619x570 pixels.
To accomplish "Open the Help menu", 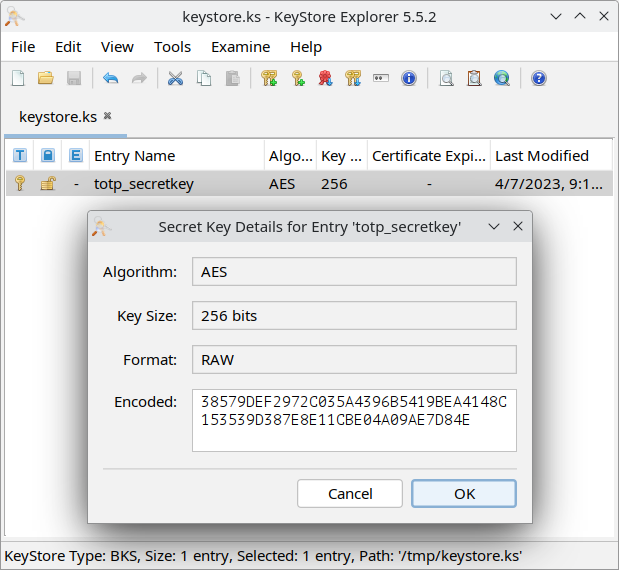I will click(x=306, y=47).
